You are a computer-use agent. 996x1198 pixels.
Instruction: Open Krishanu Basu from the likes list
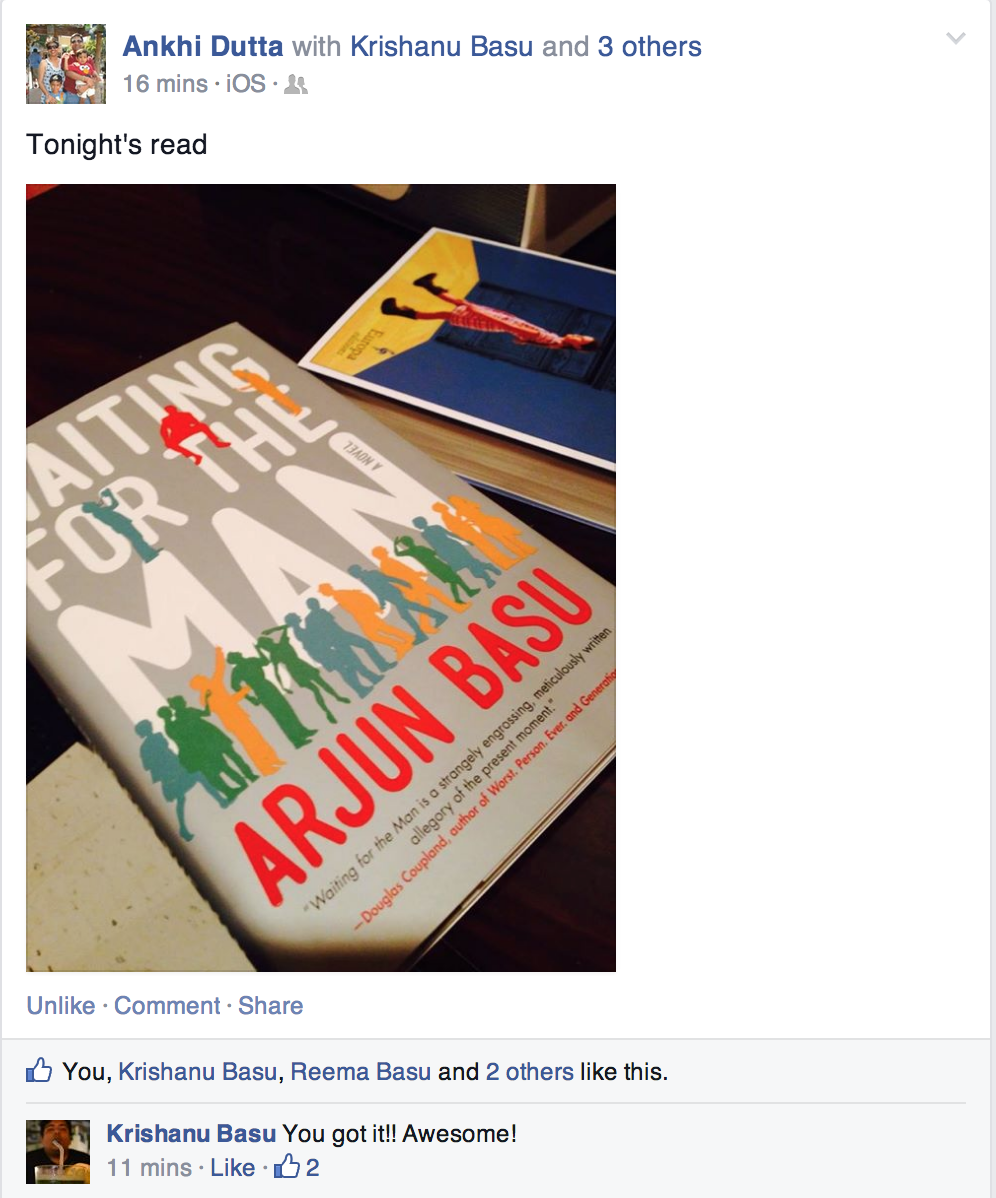pos(197,1071)
